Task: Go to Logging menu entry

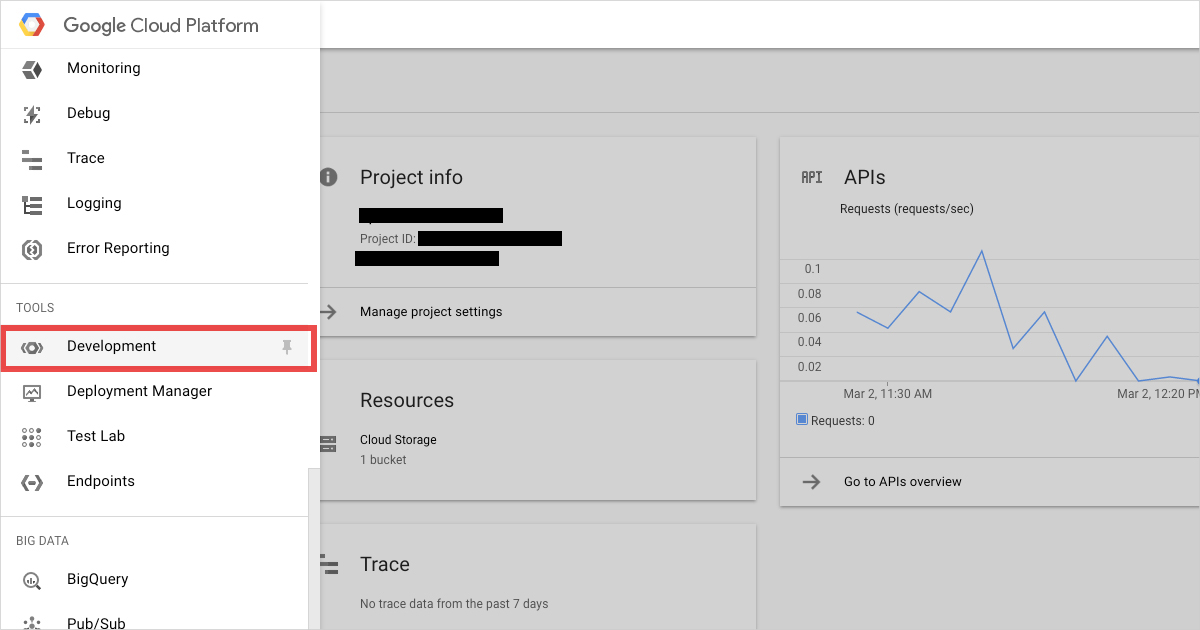Action: tap(94, 204)
